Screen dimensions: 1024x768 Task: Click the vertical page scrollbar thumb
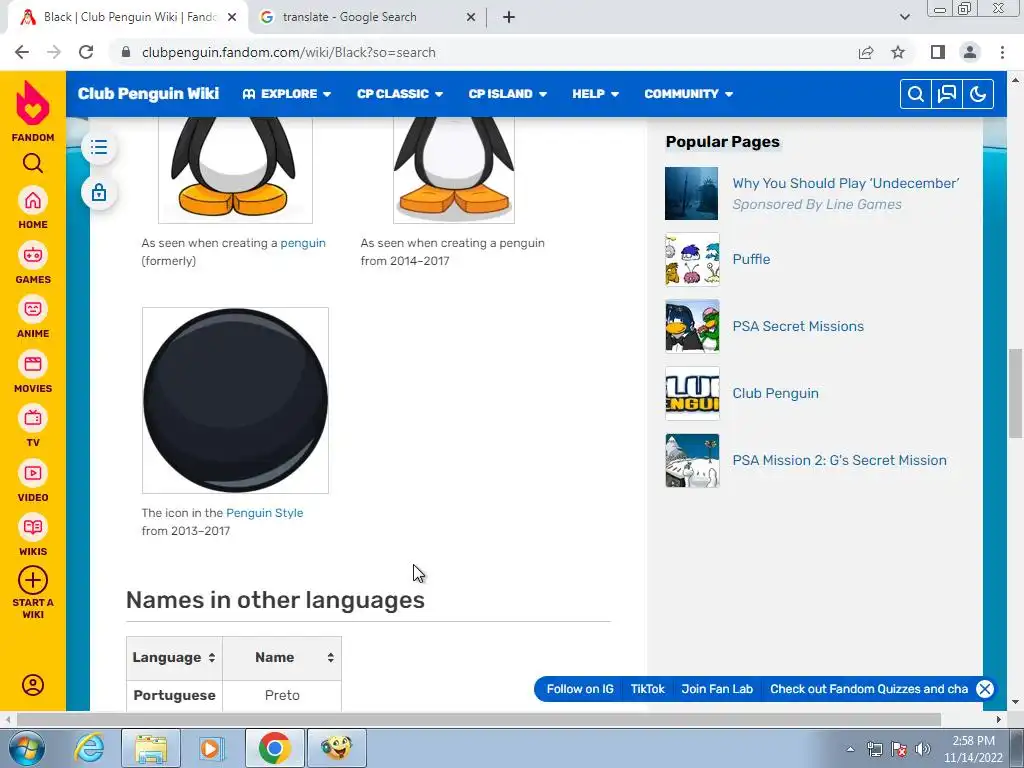[x=1015, y=394]
